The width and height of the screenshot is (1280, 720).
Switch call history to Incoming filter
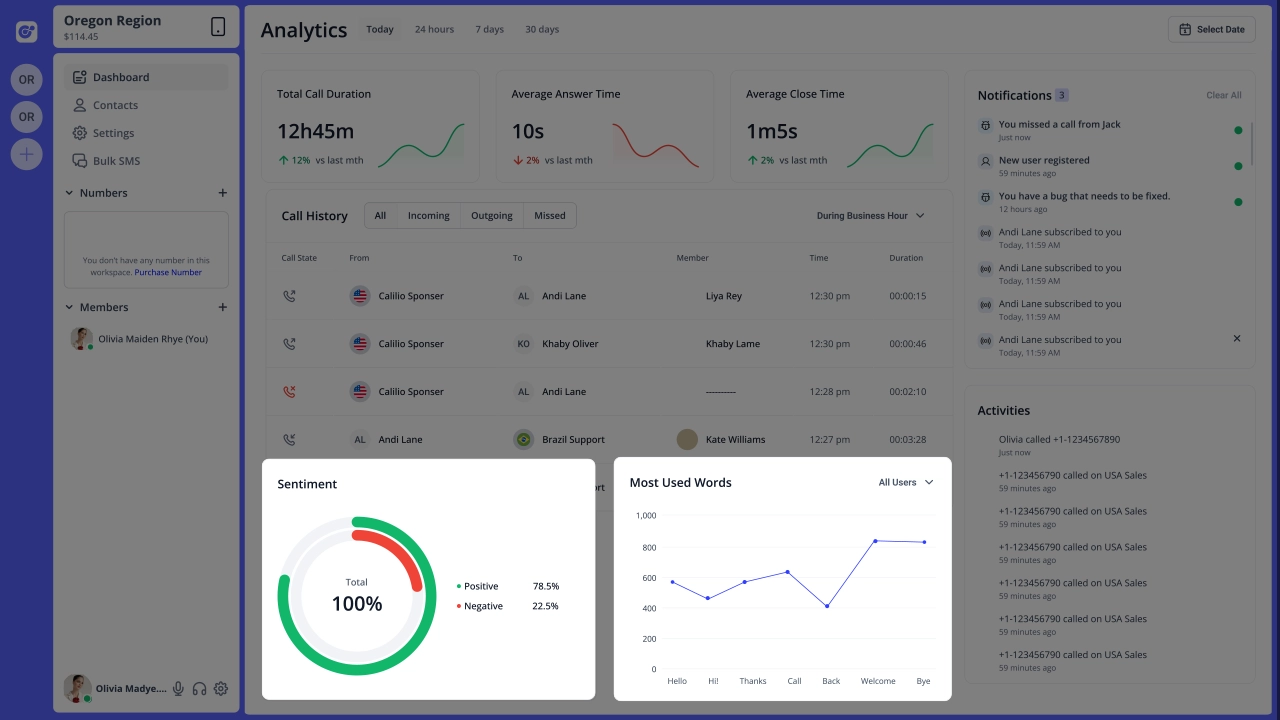(428, 216)
